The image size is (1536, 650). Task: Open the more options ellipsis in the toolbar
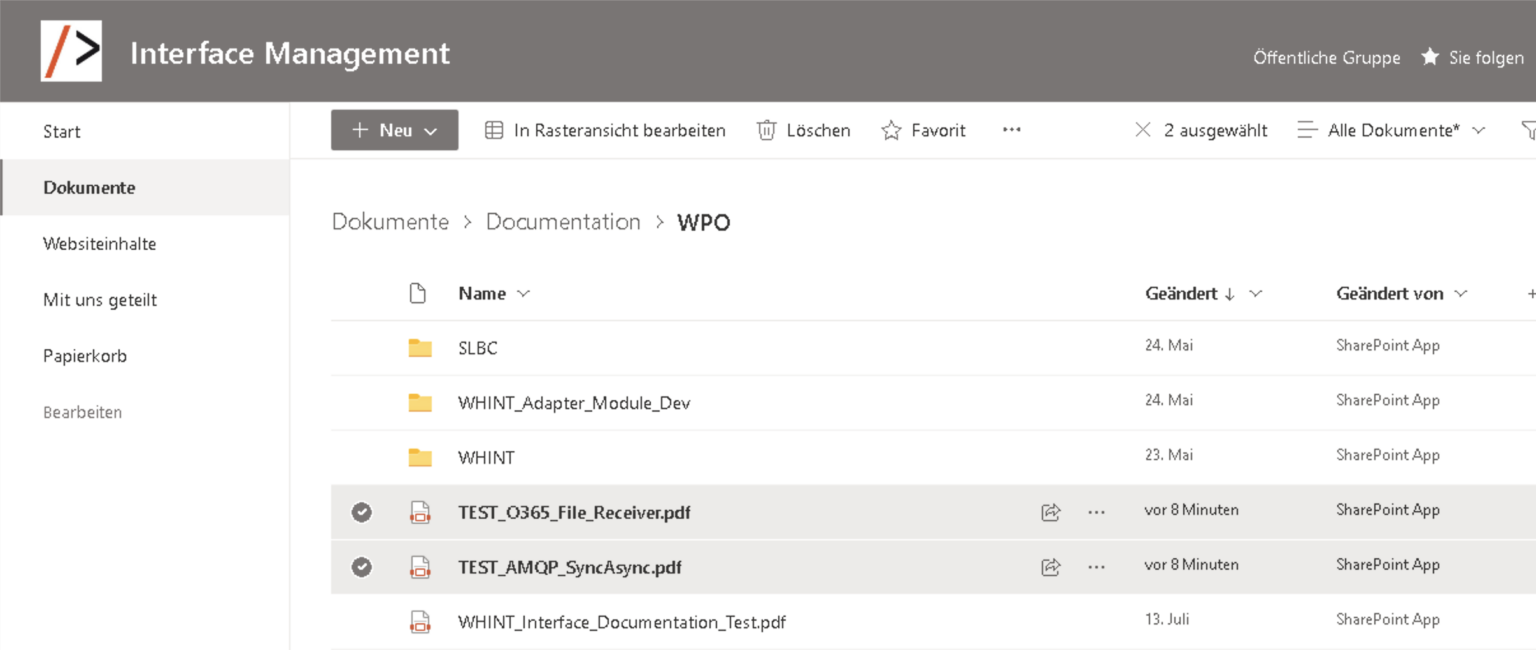click(x=1011, y=130)
